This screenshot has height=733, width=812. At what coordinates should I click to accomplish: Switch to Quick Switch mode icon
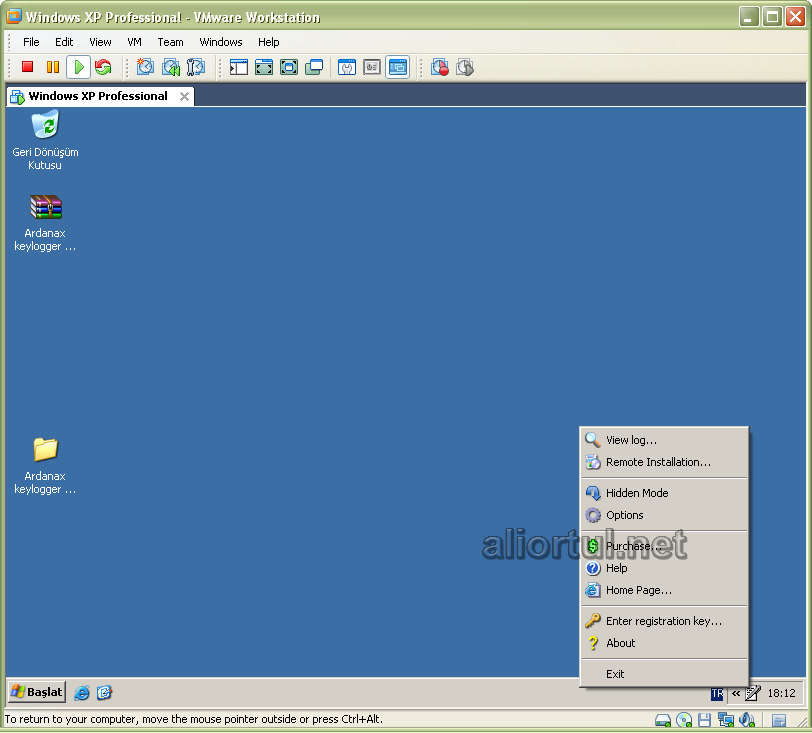[264, 67]
